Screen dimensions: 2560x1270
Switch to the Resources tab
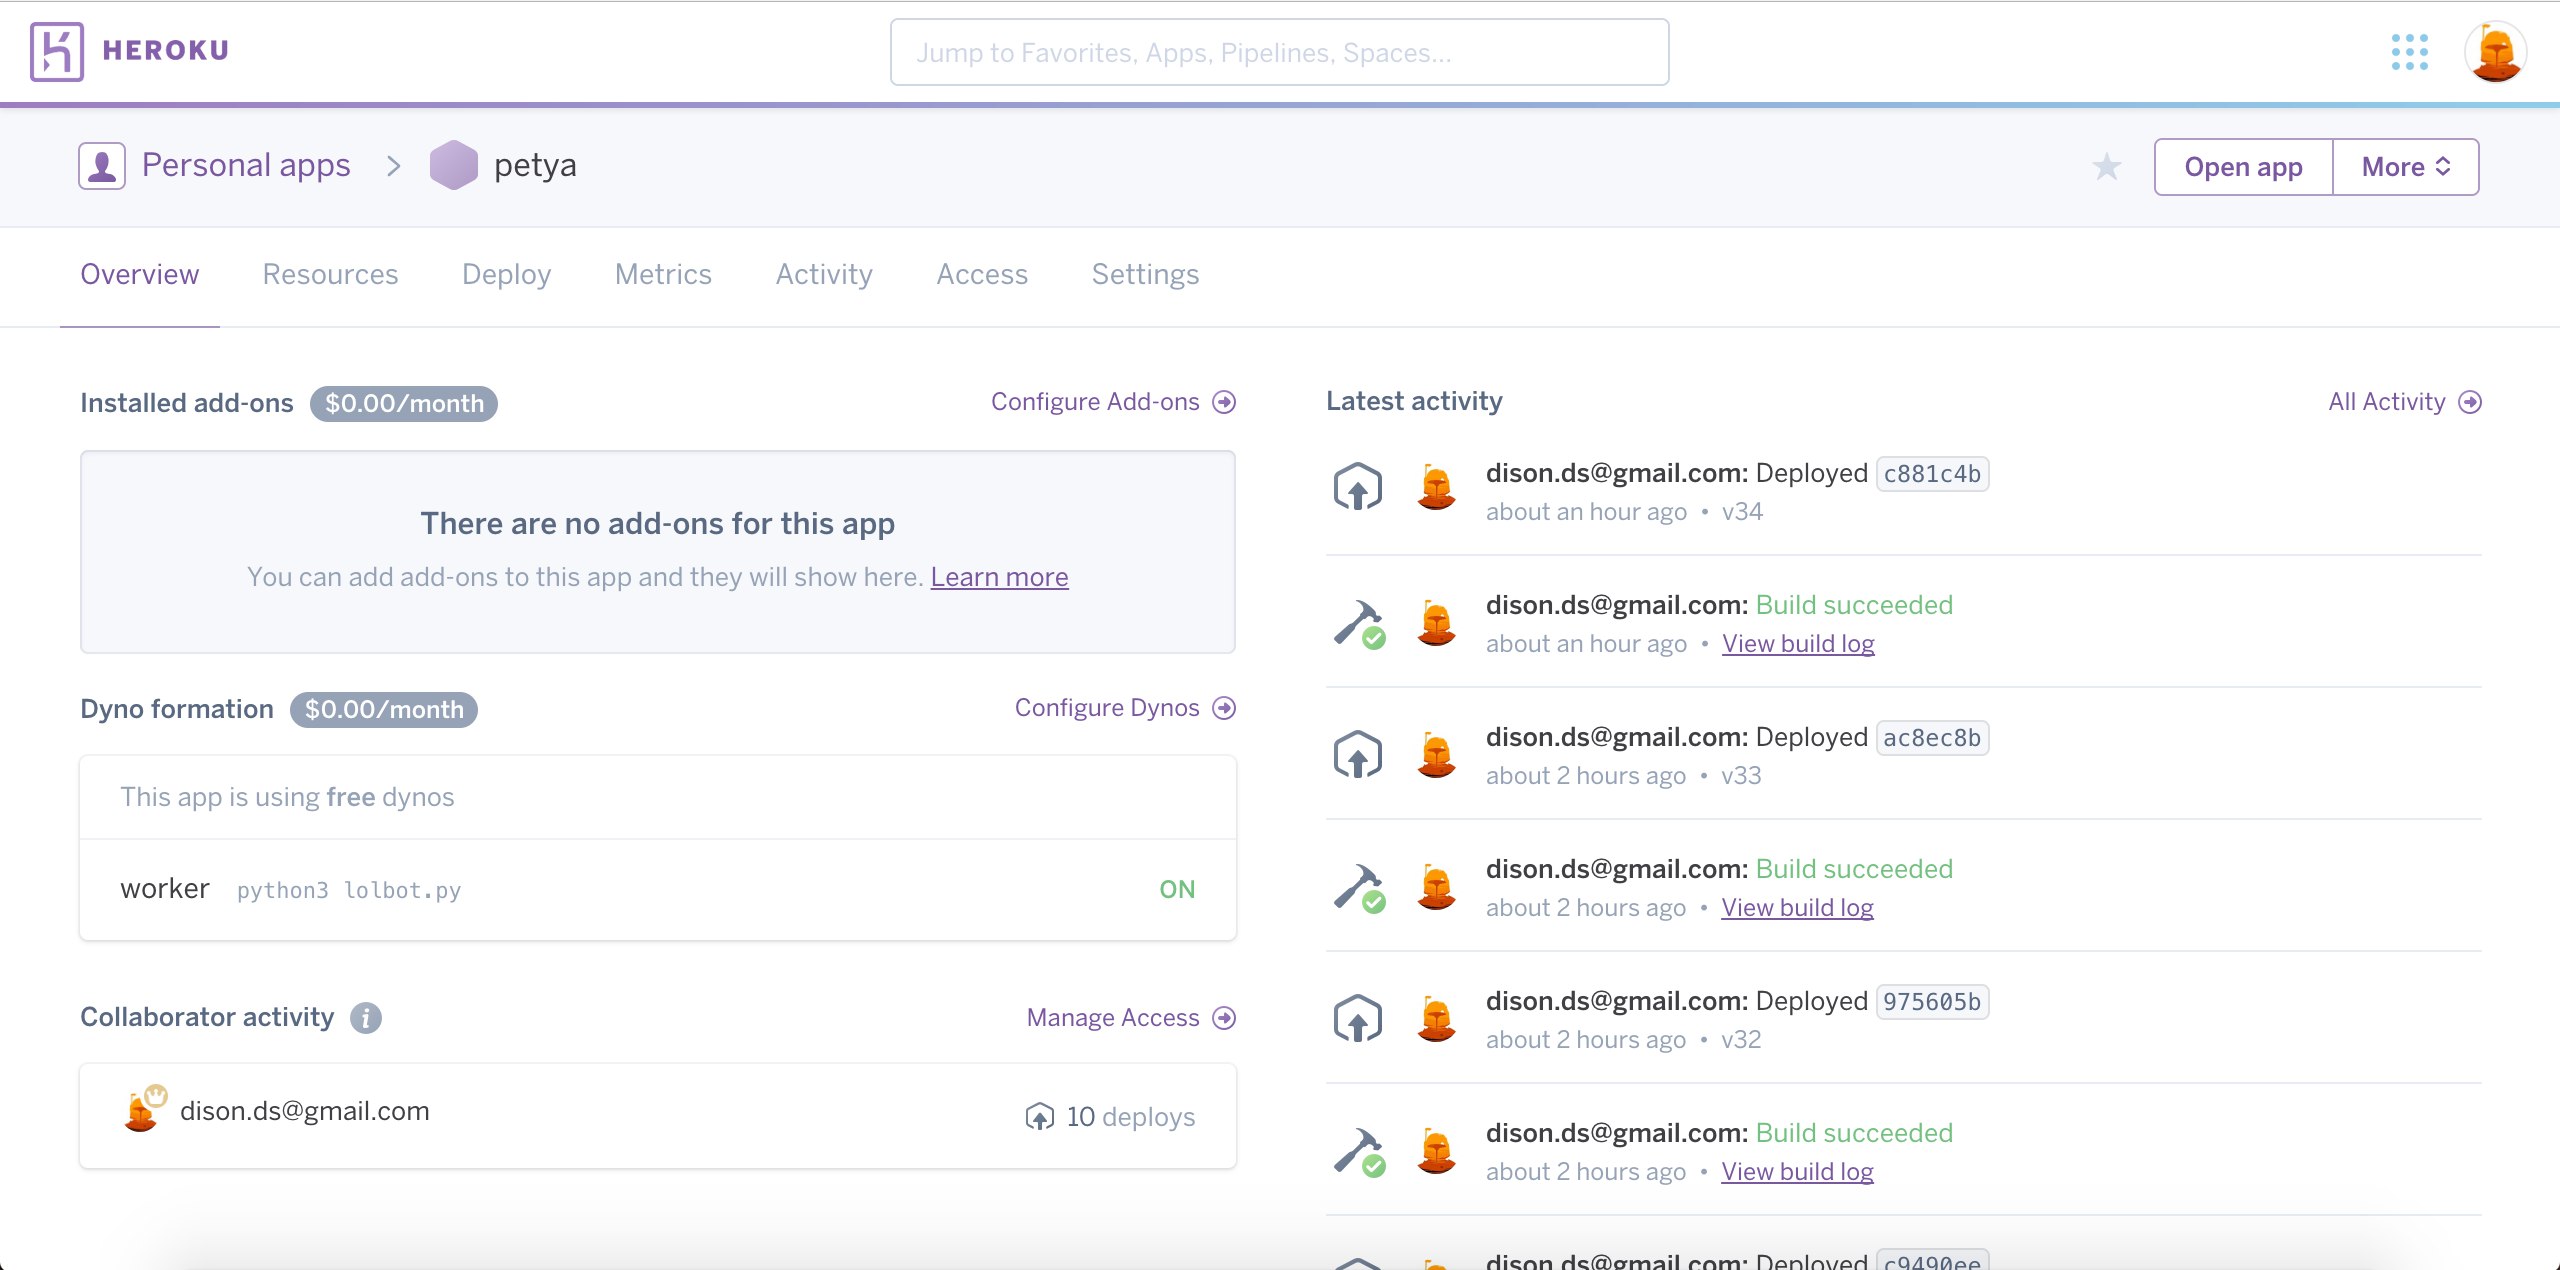point(330,274)
